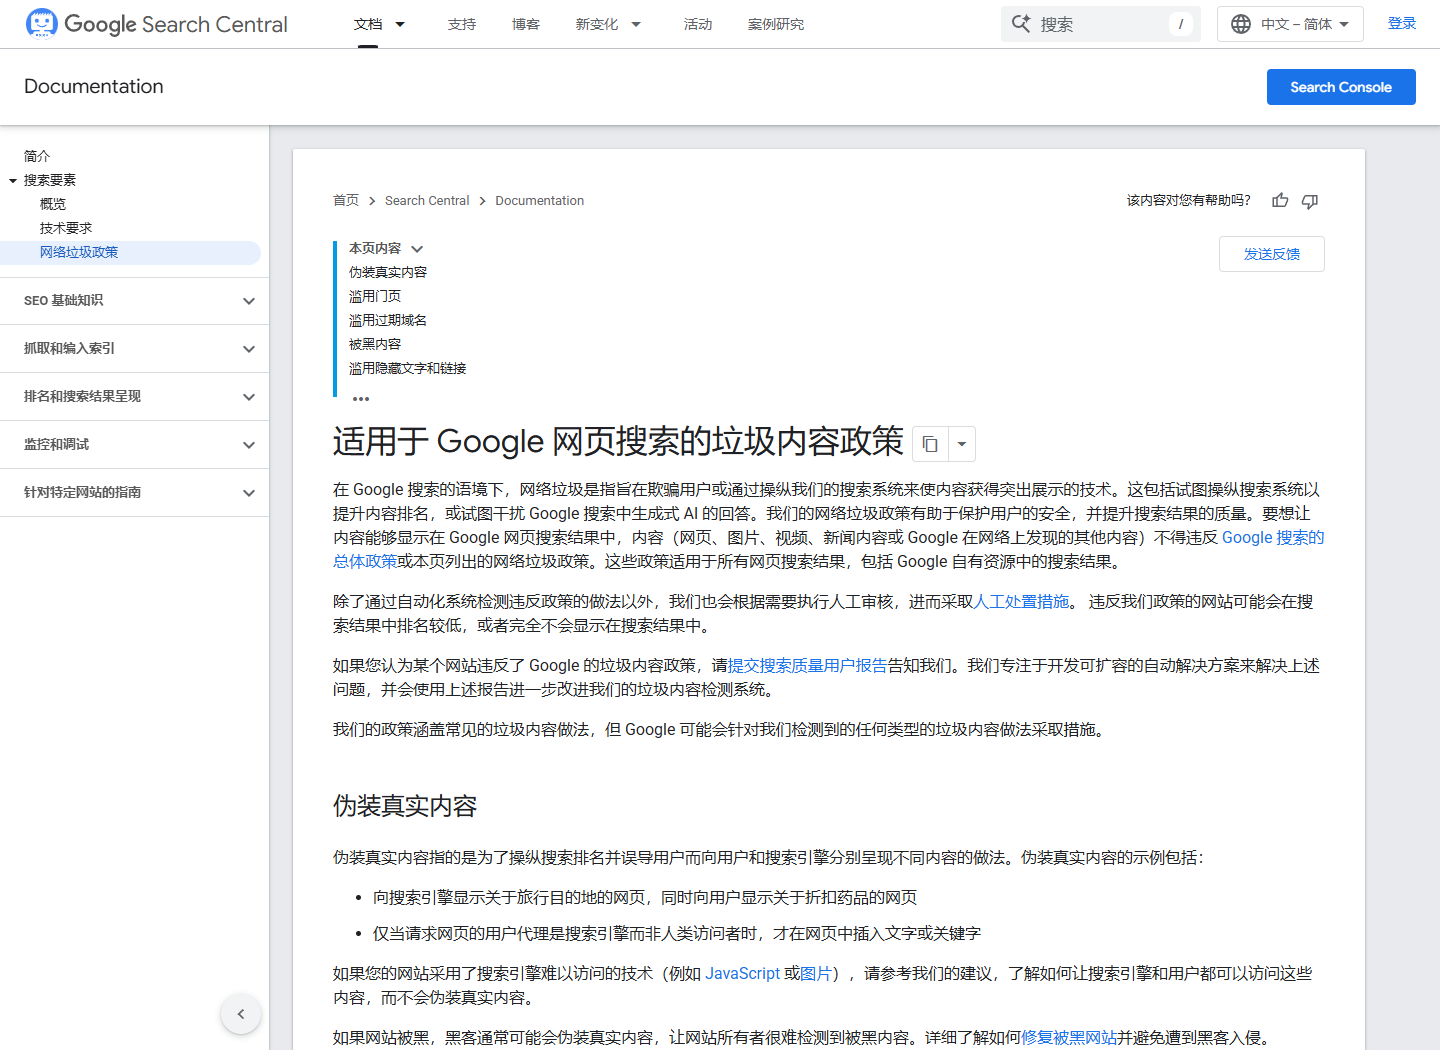The width and height of the screenshot is (1440, 1050).
Task: Jump to 伪装真实内容 in page contents
Action: [388, 272]
